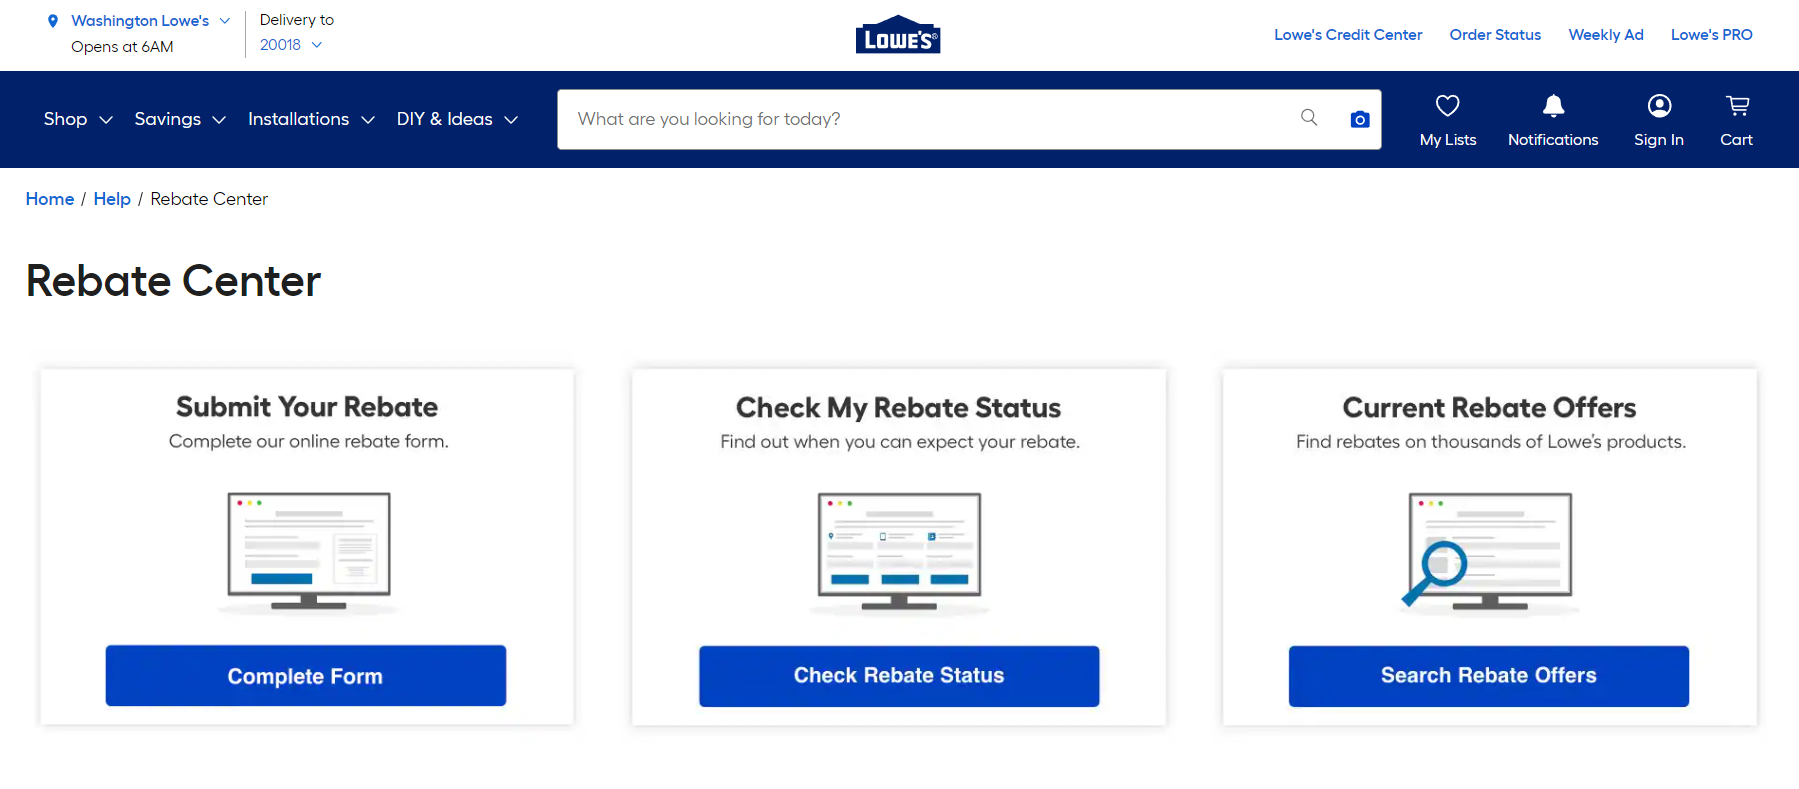
Task: Click Check Rebate Status button
Action: pyautogui.click(x=899, y=676)
